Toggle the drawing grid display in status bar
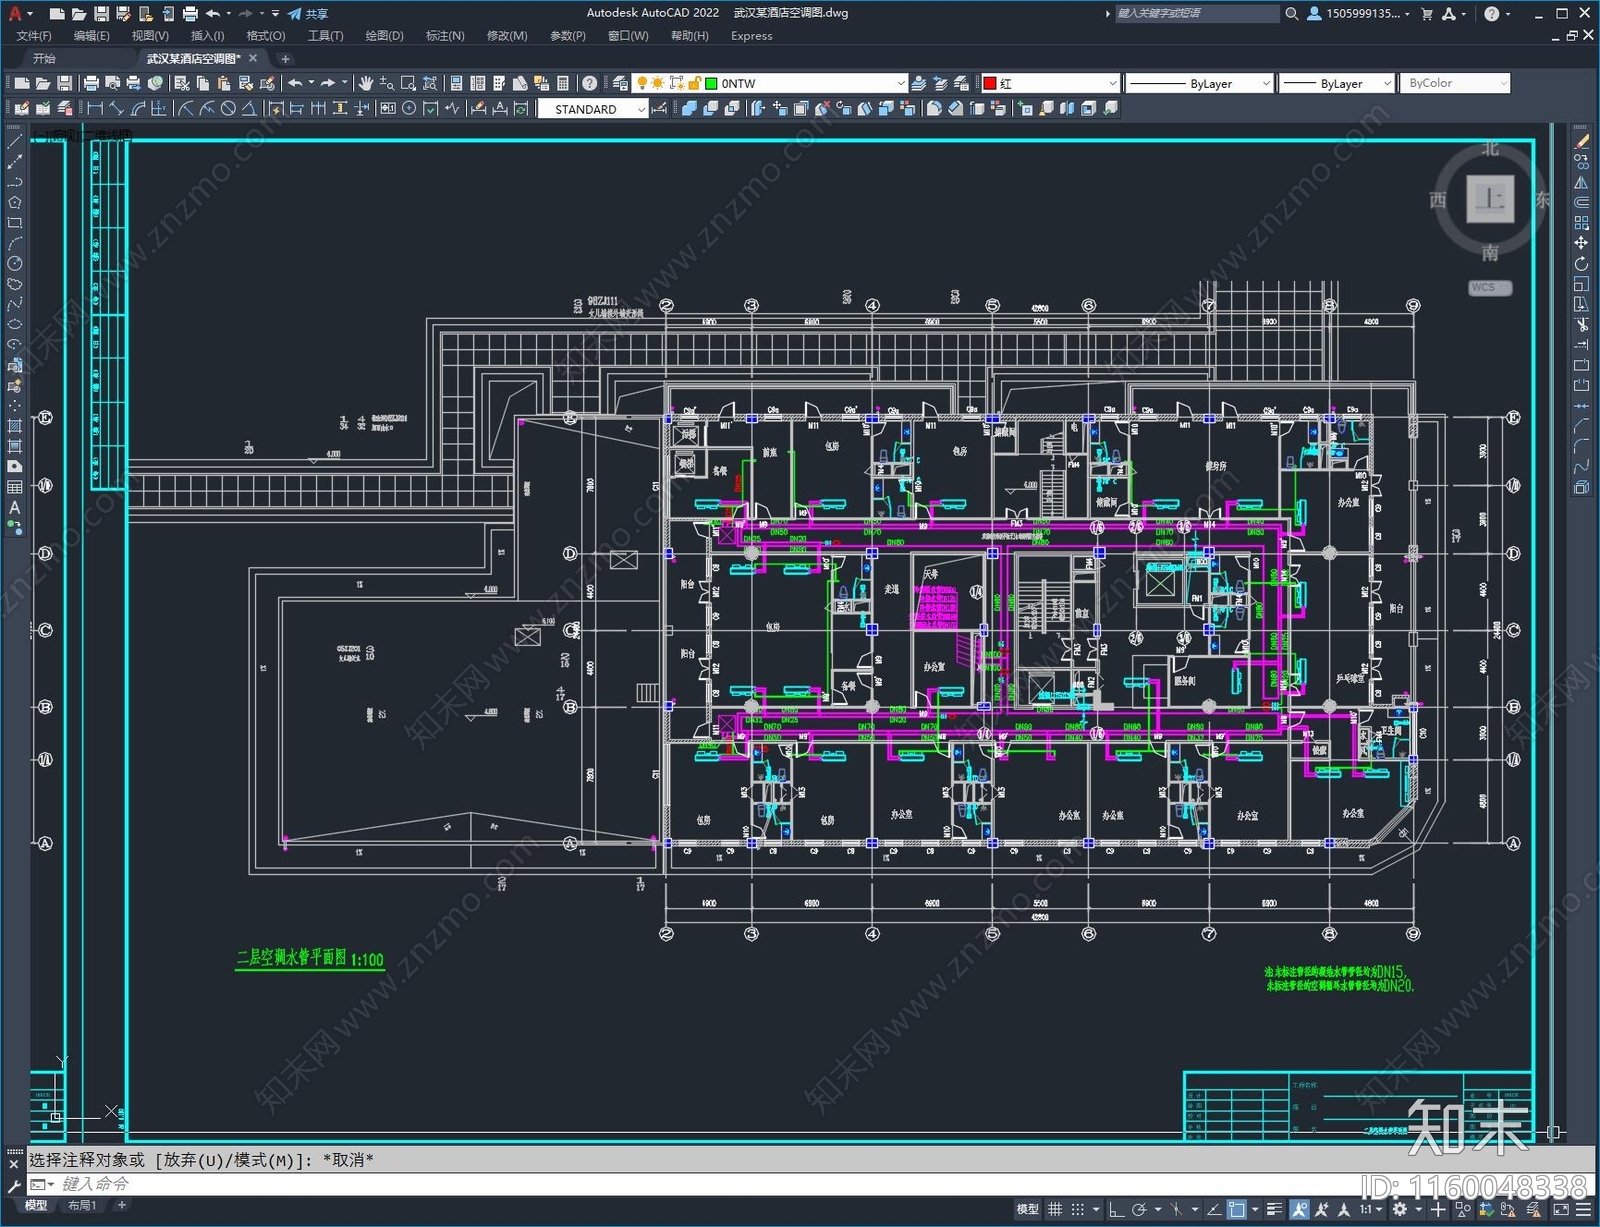The height and width of the screenshot is (1227, 1600). [1055, 1209]
